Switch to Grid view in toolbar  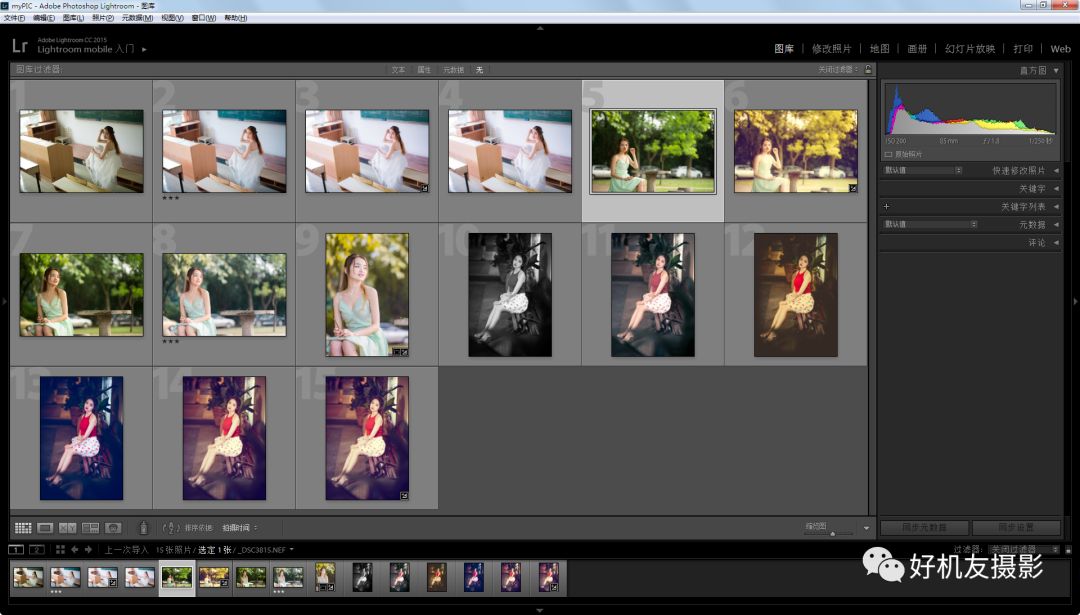click(x=22, y=528)
